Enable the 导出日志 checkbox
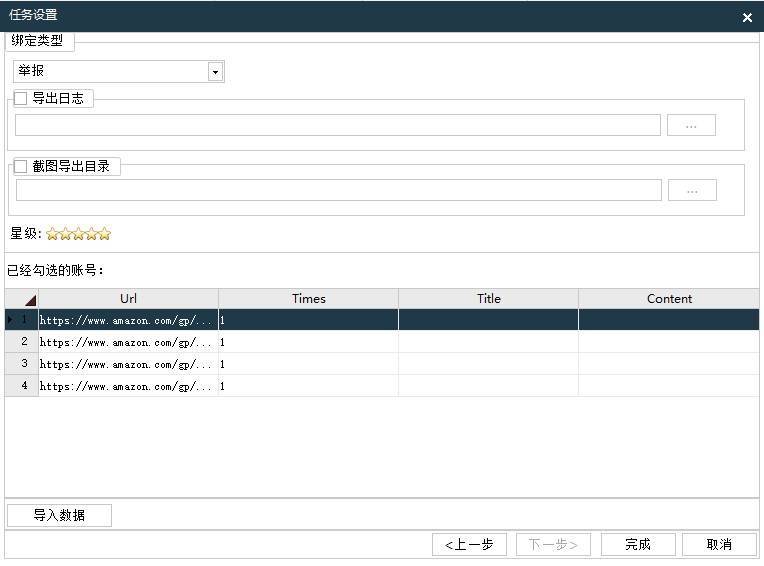Image resolution: width=764 pixels, height=566 pixels. pyautogui.click(x=21, y=98)
